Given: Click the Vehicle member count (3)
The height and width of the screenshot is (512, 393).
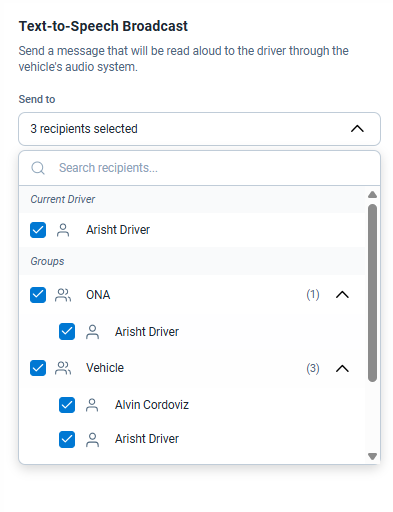Looking at the screenshot, I should pos(313,368).
